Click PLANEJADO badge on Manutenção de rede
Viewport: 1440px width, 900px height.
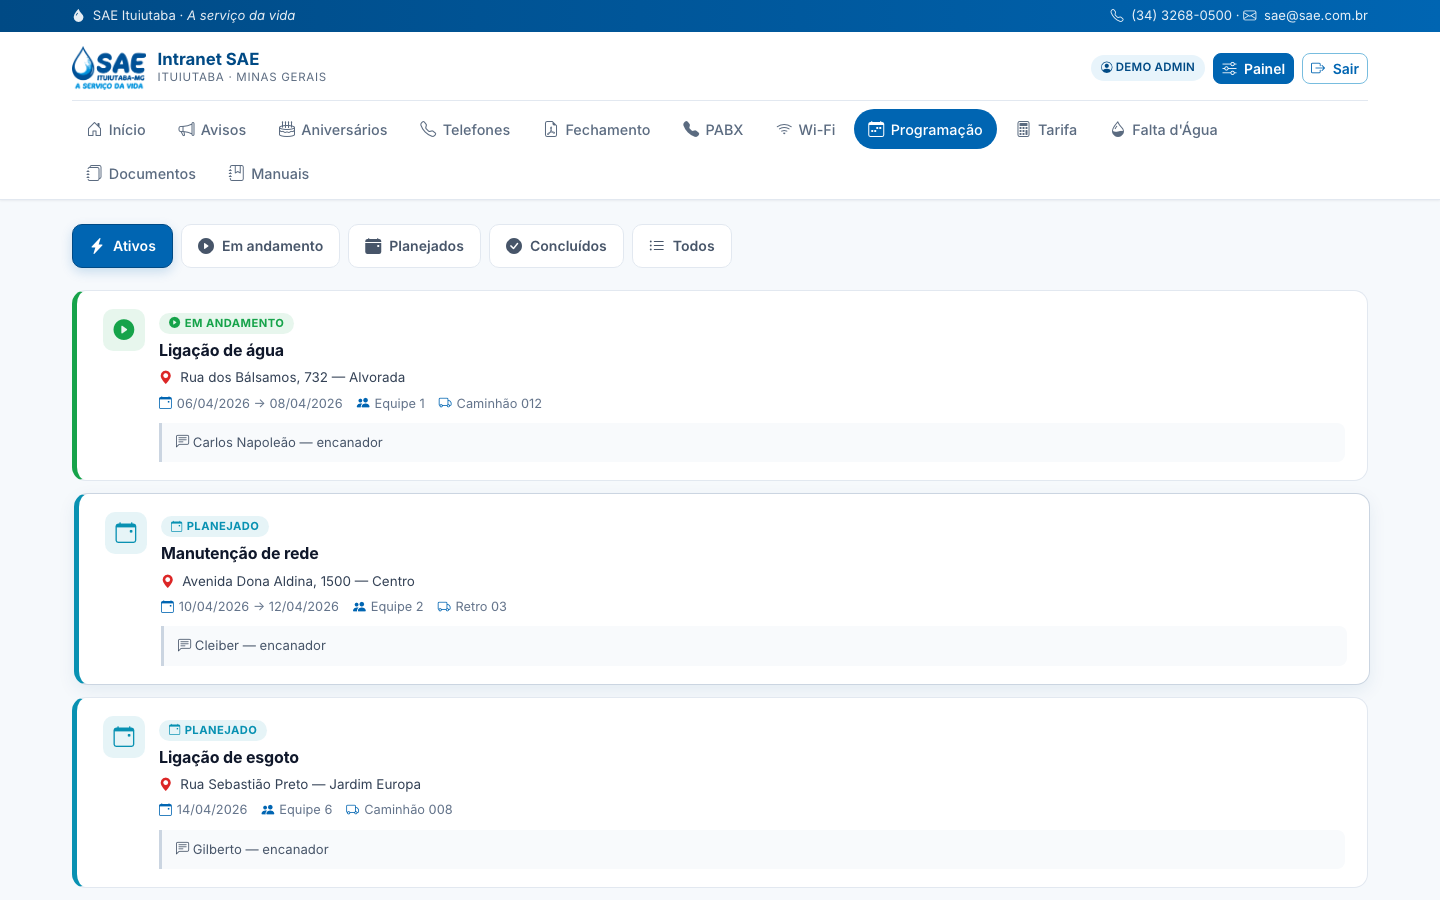(215, 526)
